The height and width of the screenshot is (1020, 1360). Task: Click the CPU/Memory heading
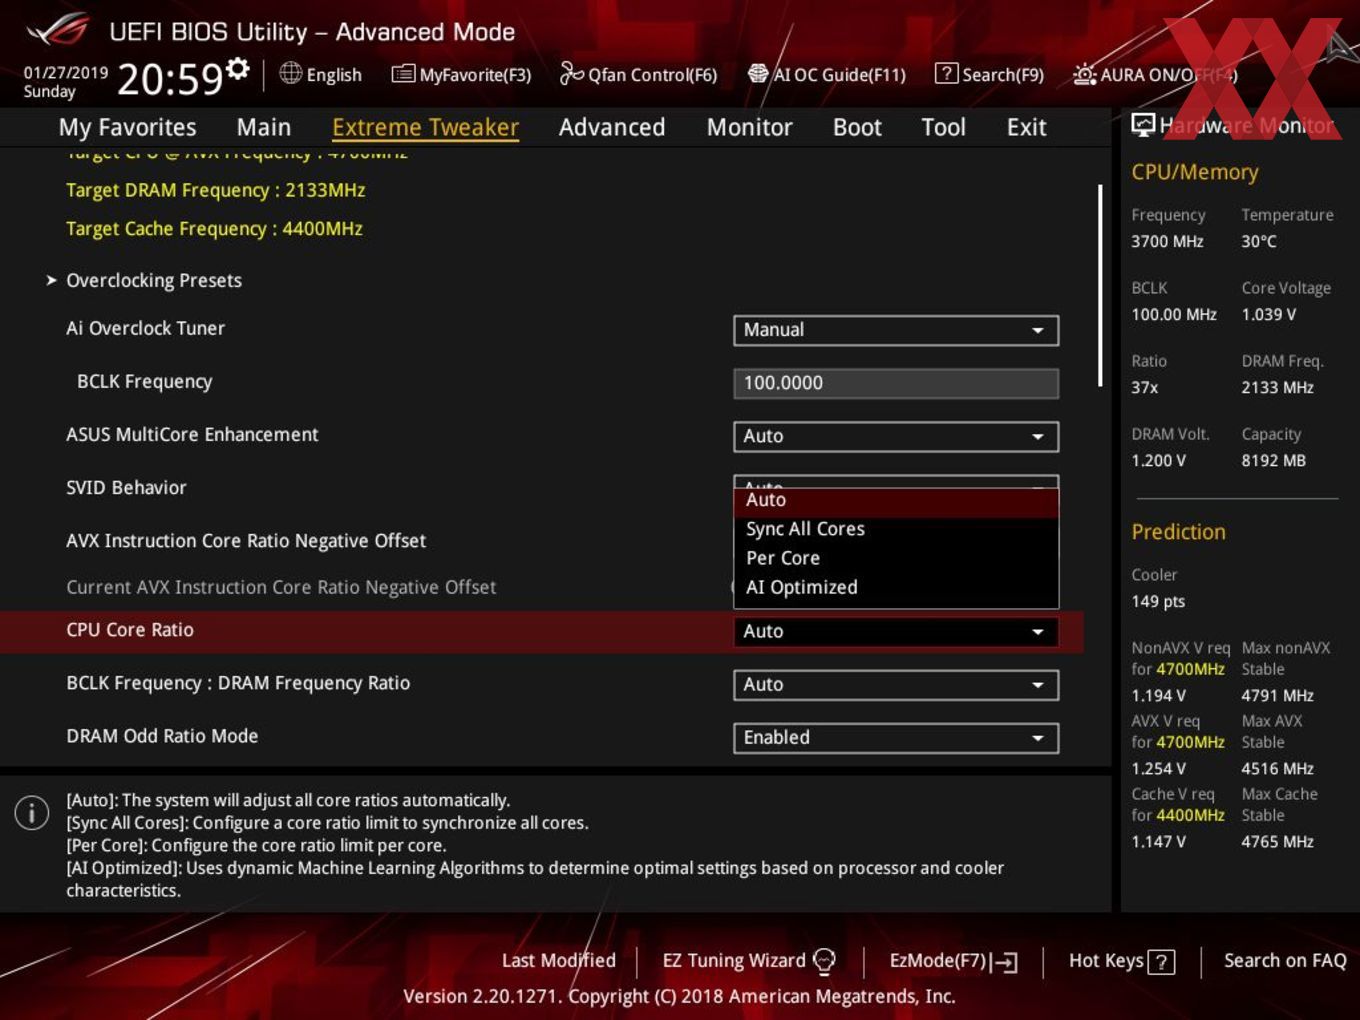1195,172
